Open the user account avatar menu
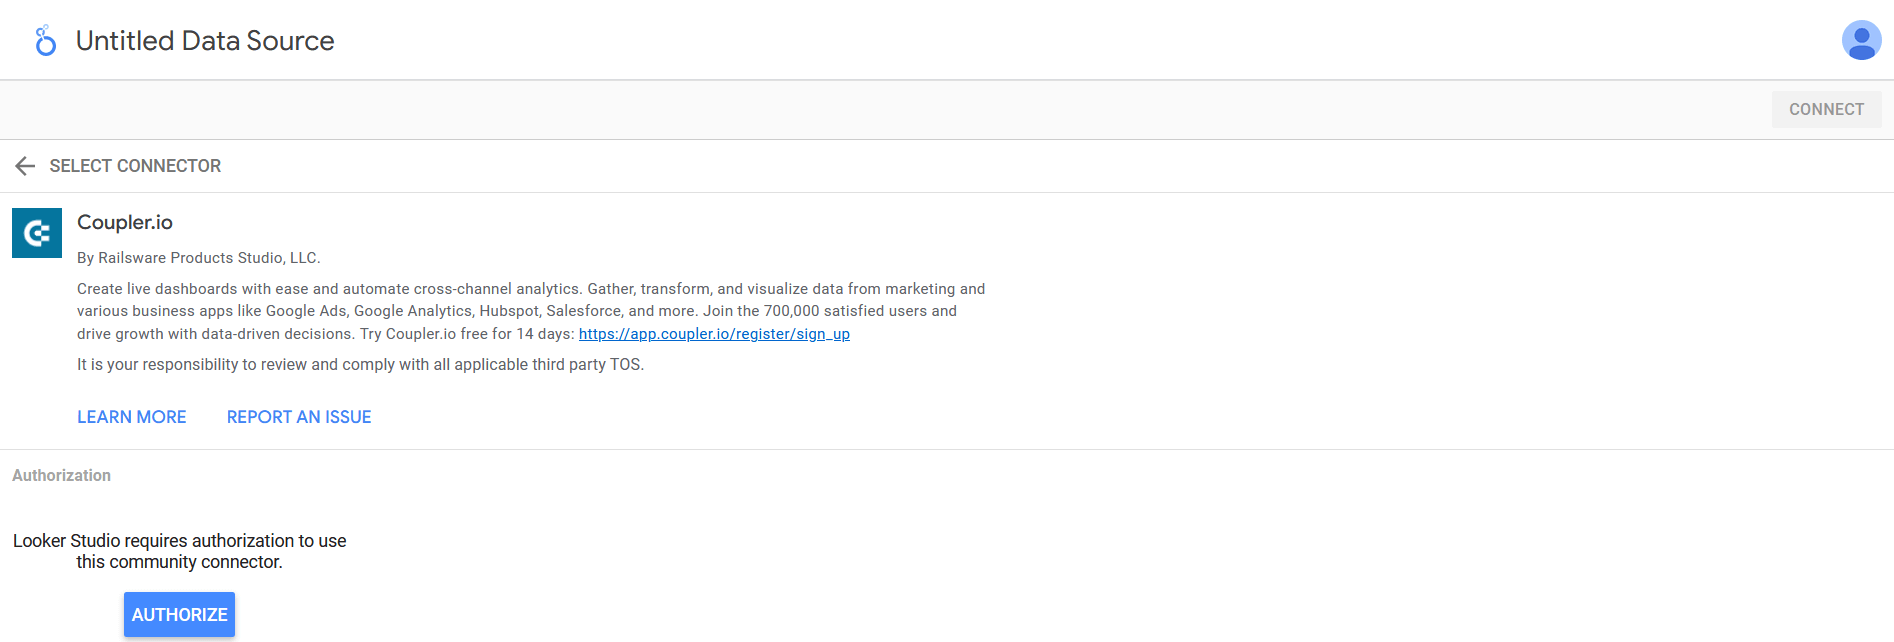 (1861, 41)
